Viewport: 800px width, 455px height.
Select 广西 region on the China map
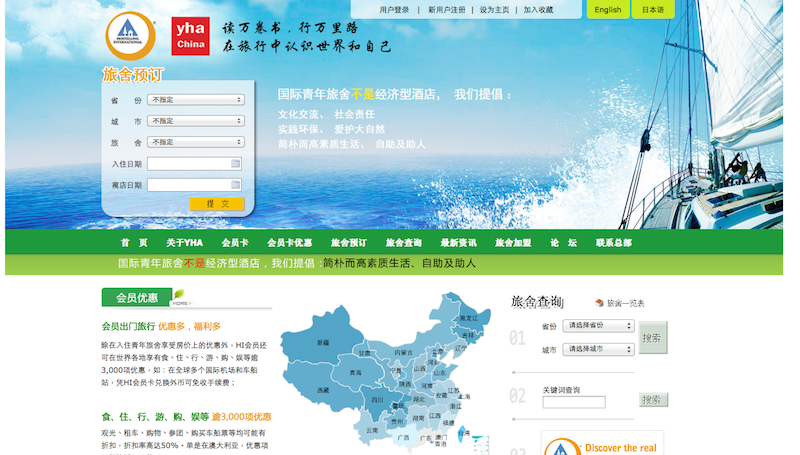tap(403, 438)
